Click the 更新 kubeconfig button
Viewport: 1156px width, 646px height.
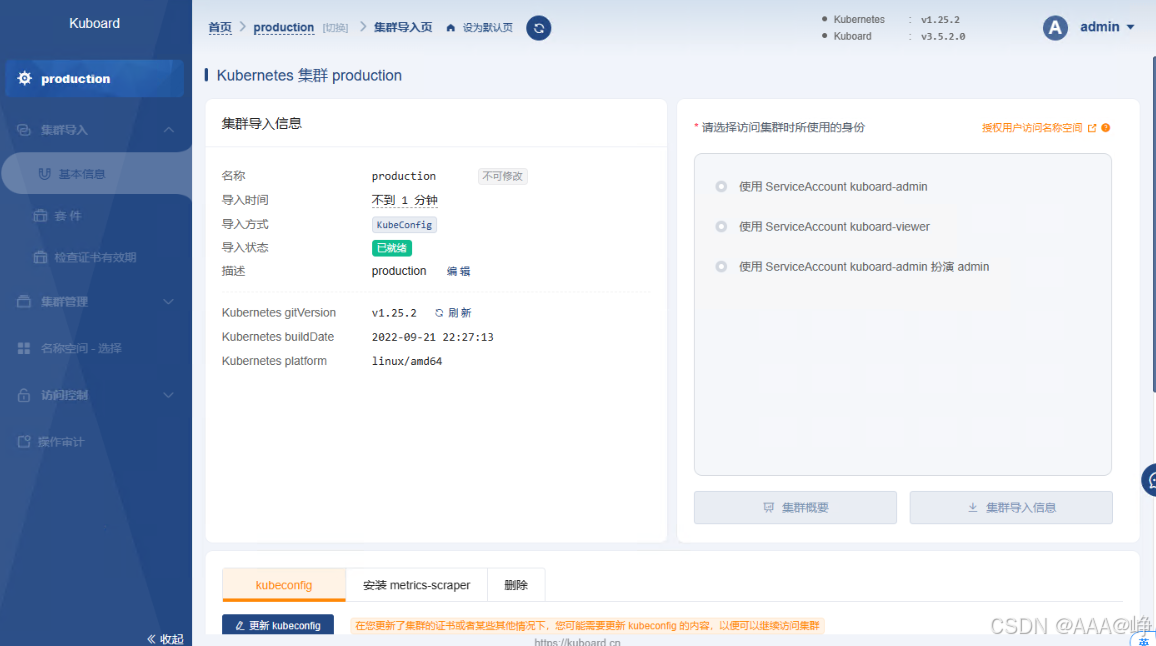tap(278, 625)
